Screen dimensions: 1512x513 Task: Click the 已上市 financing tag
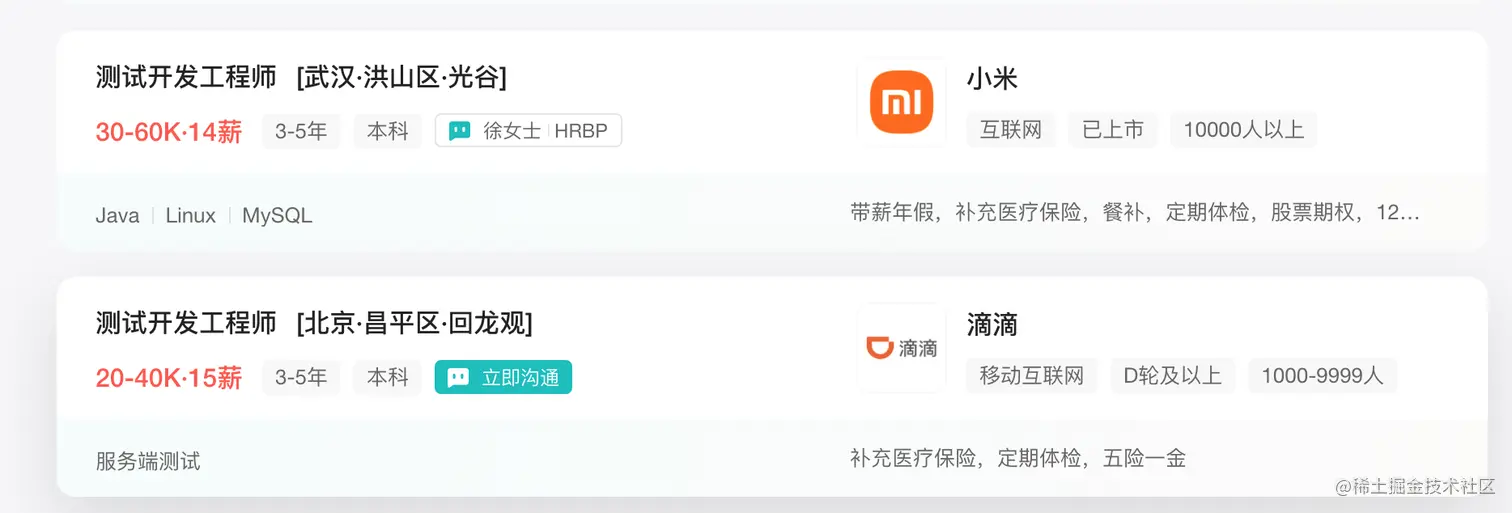coord(1113,130)
